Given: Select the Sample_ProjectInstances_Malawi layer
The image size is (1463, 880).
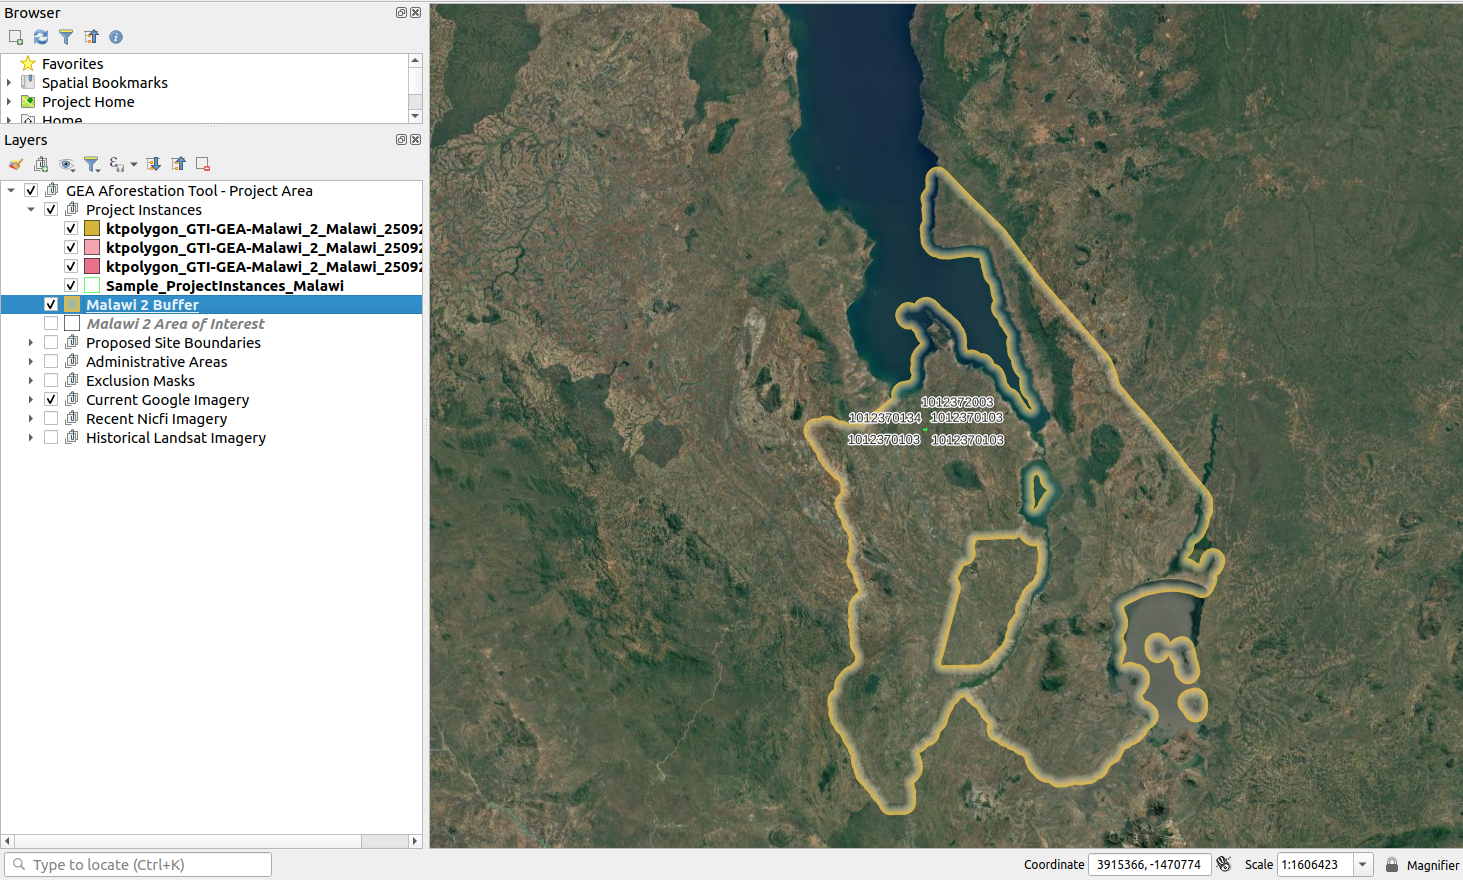Looking at the screenshot, I should point(225,286).
